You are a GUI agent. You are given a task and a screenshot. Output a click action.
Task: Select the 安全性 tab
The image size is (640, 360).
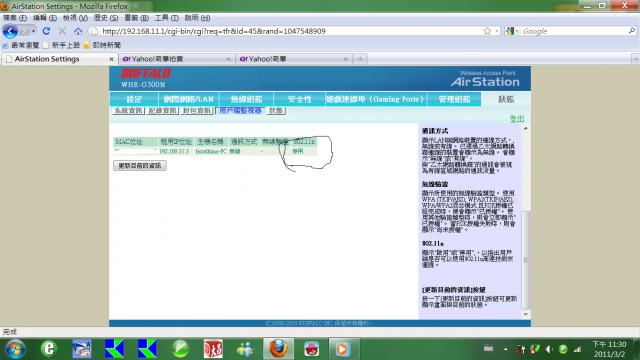299,99
